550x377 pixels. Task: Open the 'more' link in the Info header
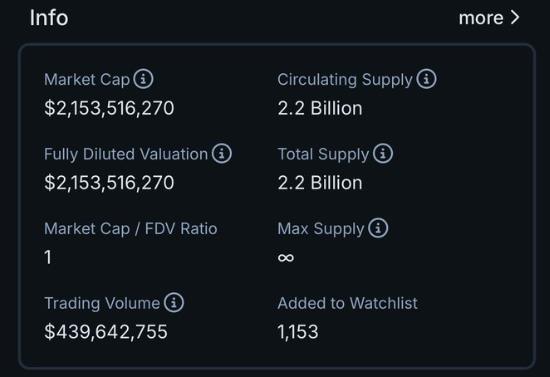[x=481, y=18]
